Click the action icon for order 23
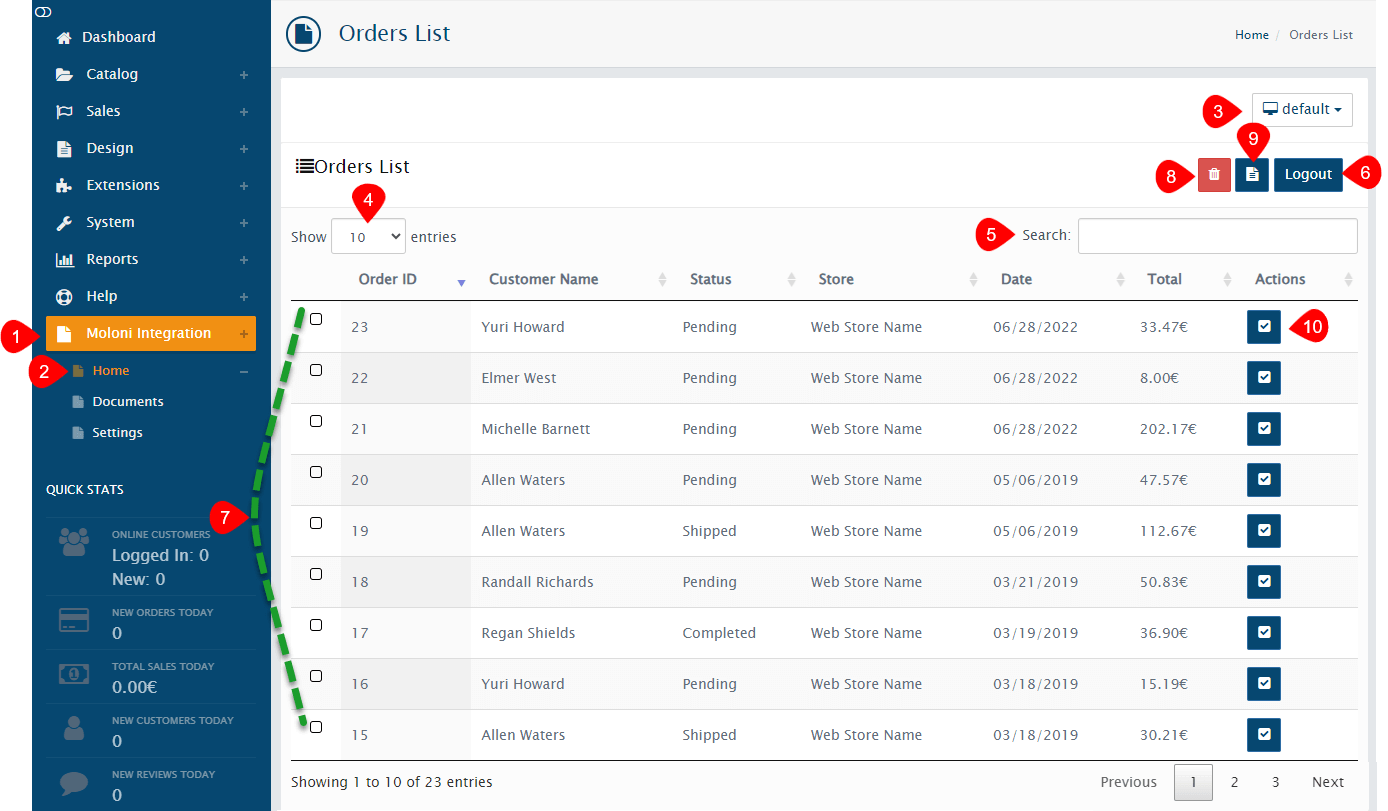1388x811 pixels. click(x=1263, y=327)
